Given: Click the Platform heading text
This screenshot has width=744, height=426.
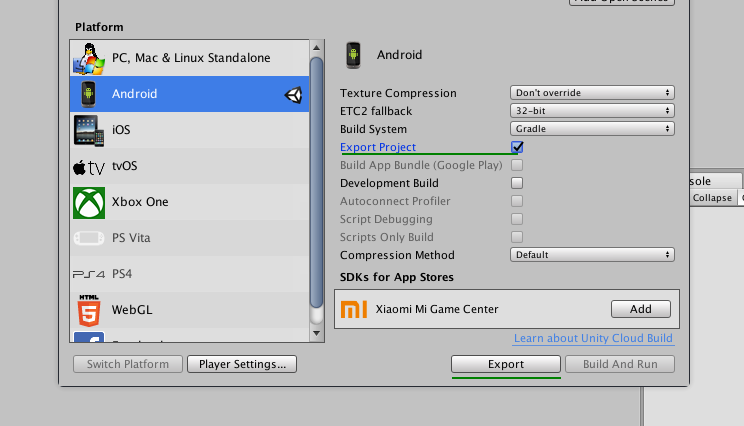Looking at the screenshot, I should tap(99, 27).
